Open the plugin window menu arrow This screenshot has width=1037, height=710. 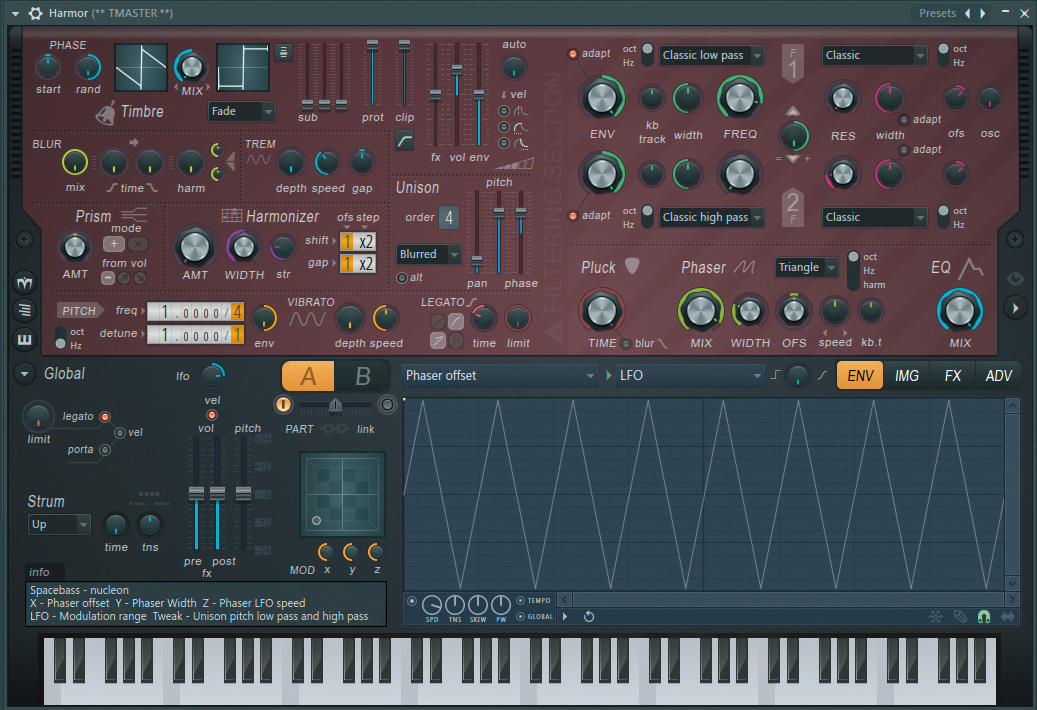[x=15, y=13]
